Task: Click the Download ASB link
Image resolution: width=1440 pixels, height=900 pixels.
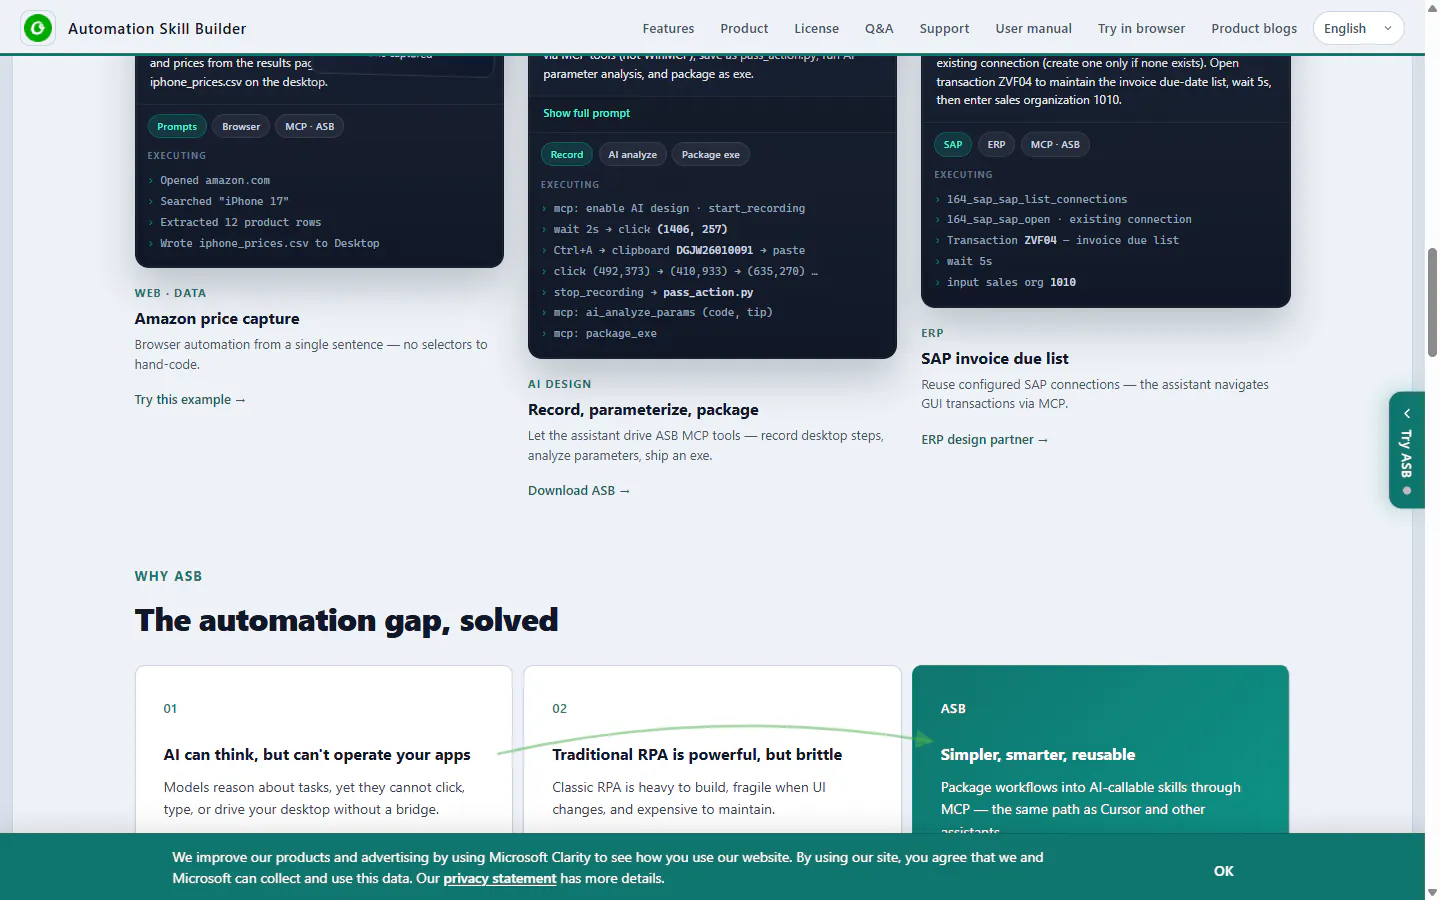Action: [x=579, y=490]
